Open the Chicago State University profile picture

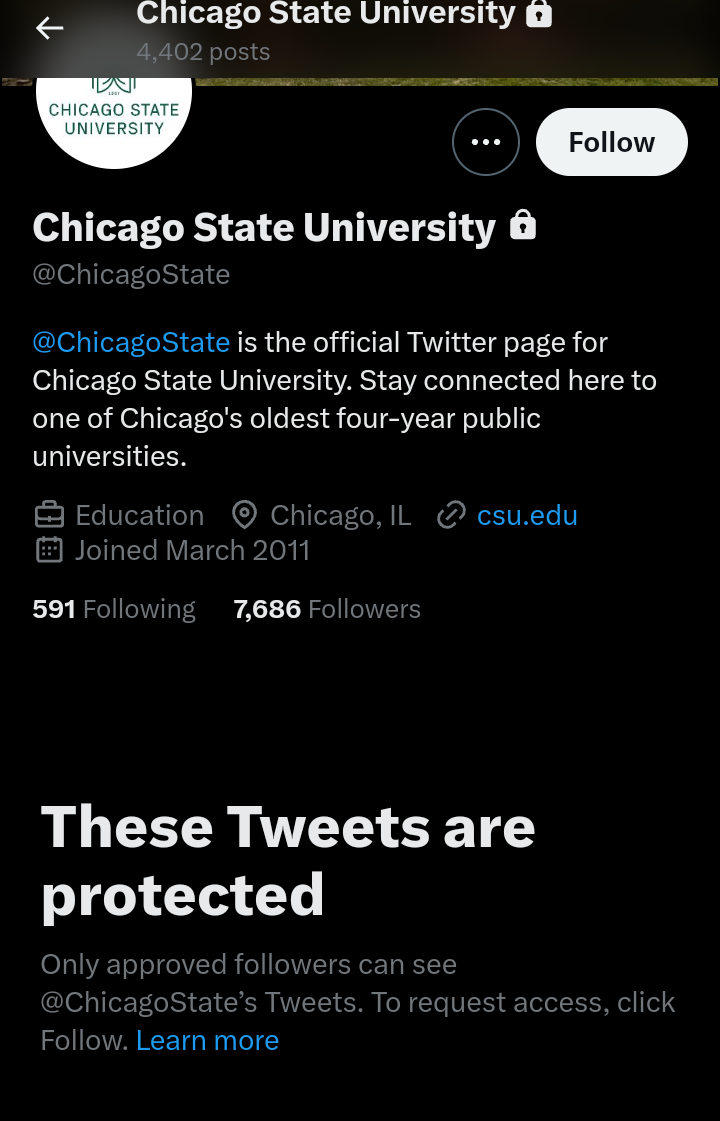click(x=114, y=115)
